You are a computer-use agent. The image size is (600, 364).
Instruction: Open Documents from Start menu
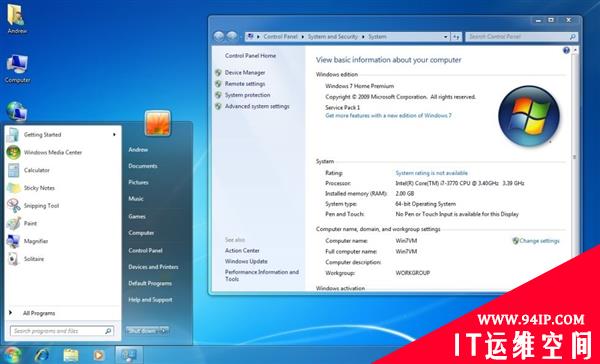coord(143,166)
